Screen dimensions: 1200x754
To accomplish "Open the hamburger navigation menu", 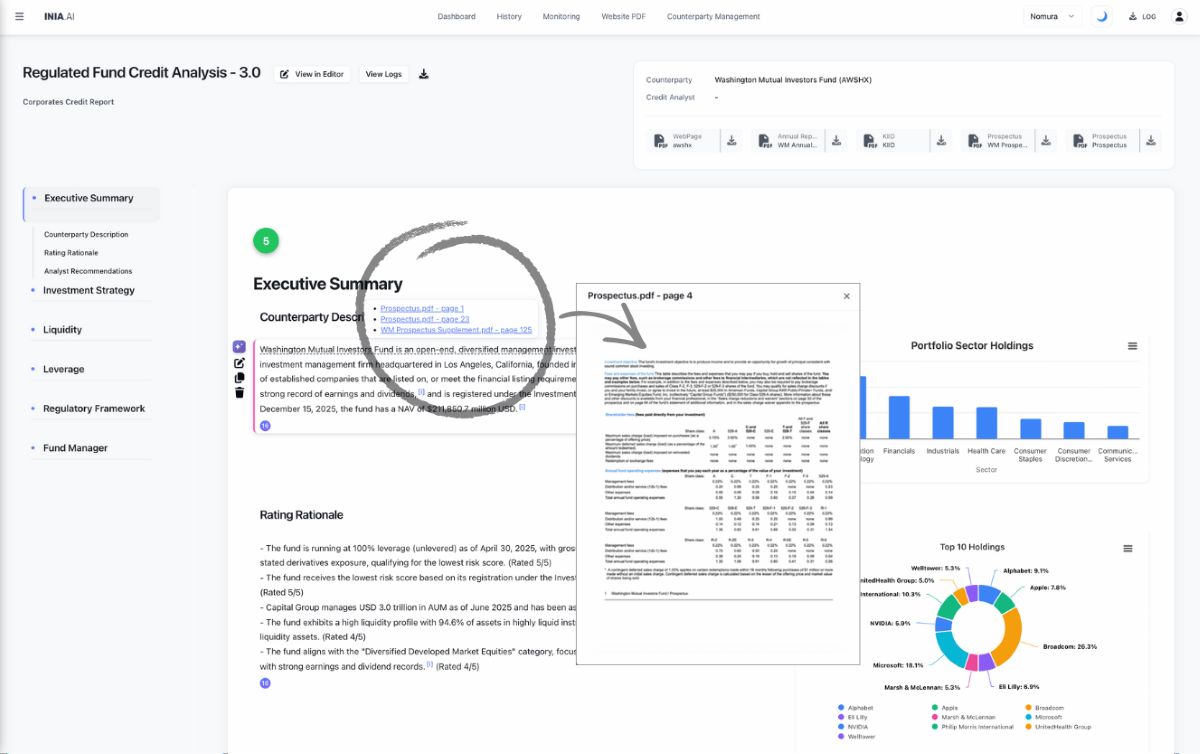I will [20, 17].
